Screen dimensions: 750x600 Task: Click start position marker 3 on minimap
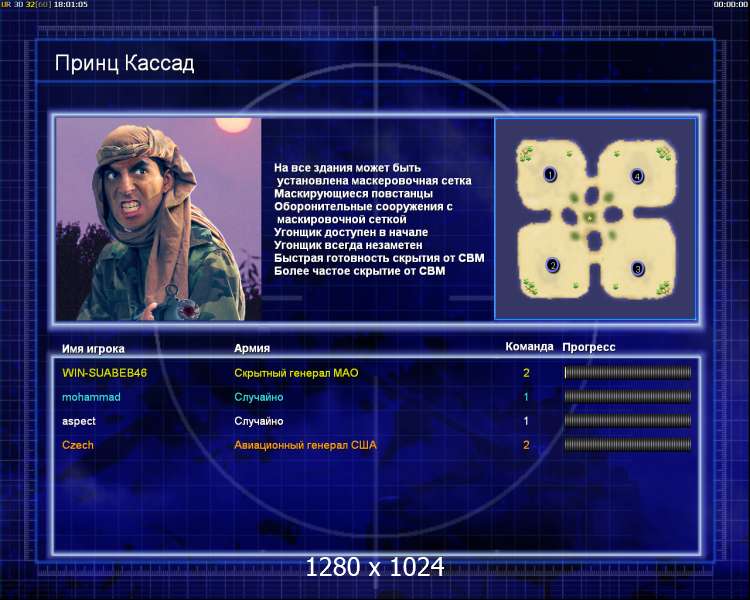[638, 269]
